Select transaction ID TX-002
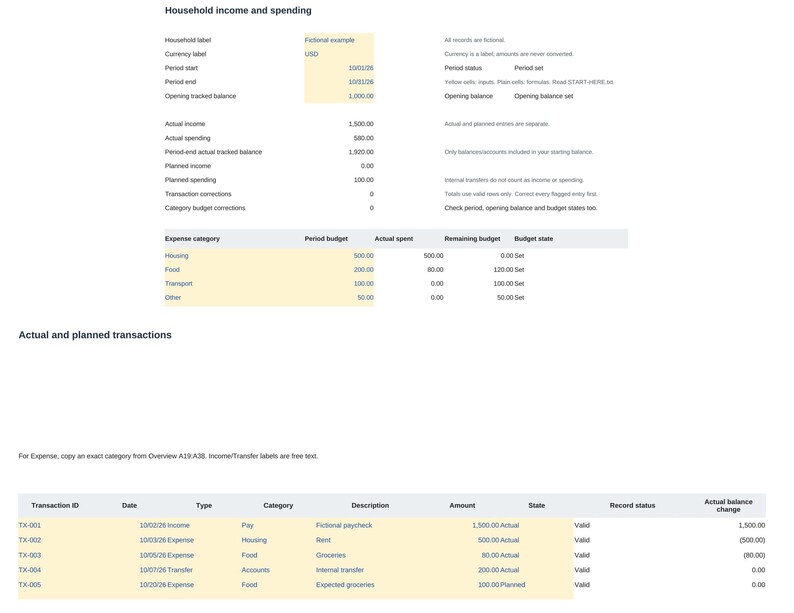The height and width of the screenshot is (613, 794). [29, 540]
